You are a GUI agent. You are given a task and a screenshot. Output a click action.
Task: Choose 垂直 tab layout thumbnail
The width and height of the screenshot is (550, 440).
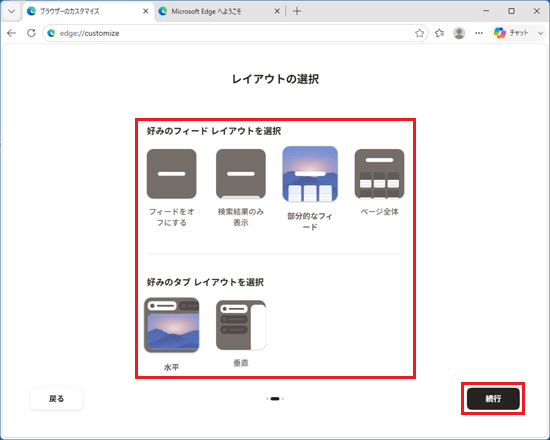(x=241, y=325)
